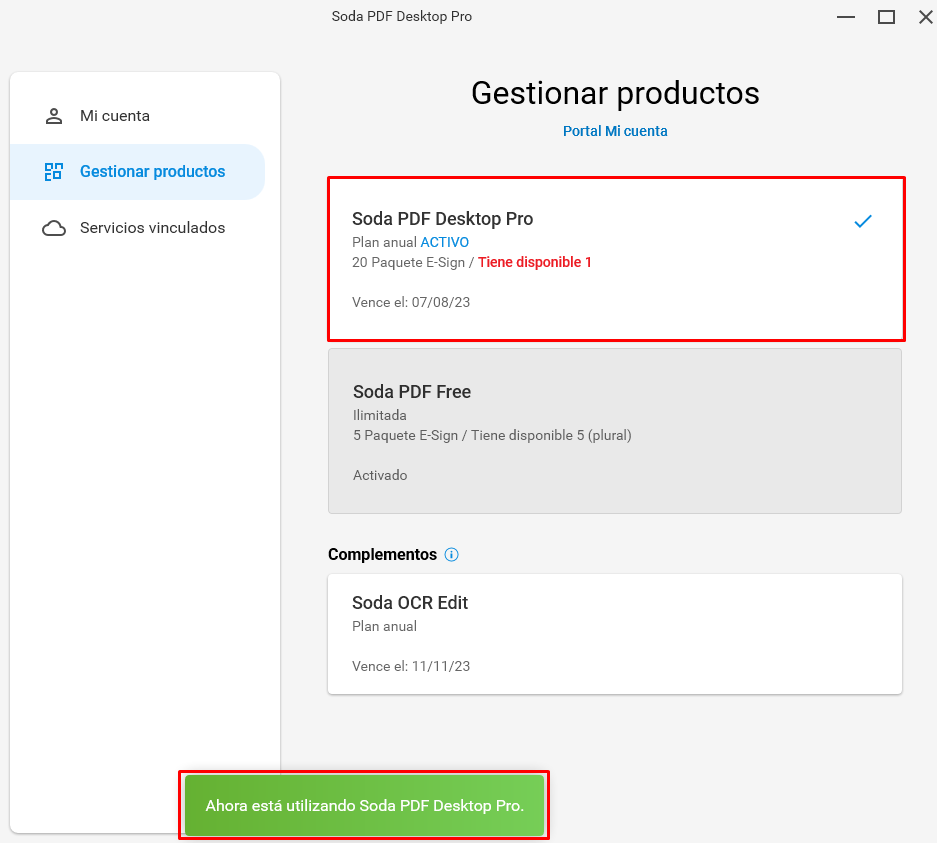Click the ACTIVO status text
Viewport: 937px width, 843px height.
[x=445, y=242]
